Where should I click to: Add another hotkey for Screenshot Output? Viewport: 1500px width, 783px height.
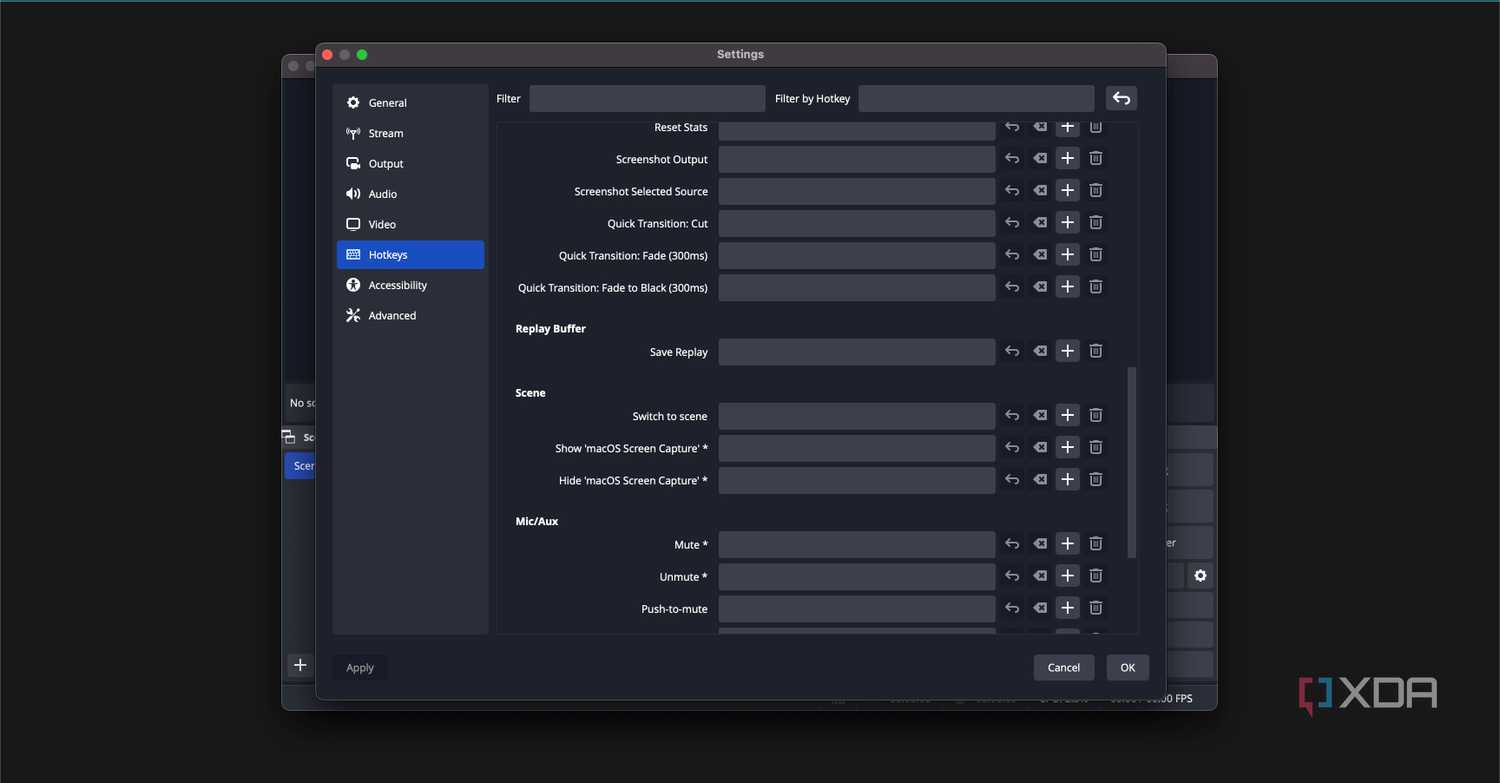(1068, 159)
